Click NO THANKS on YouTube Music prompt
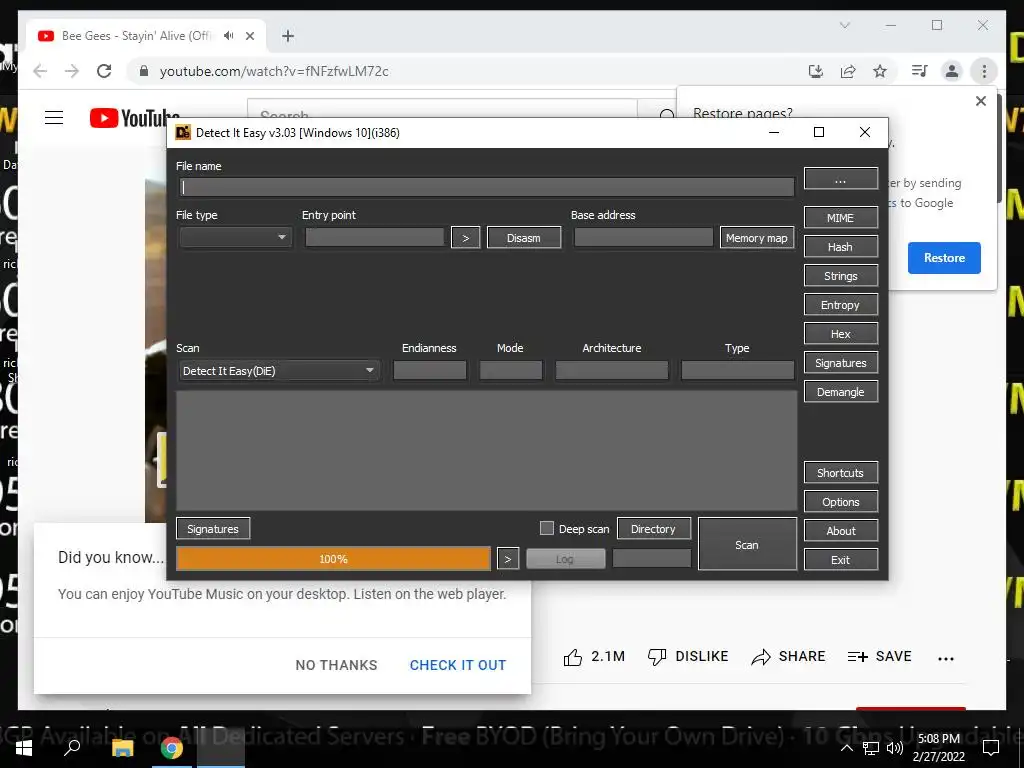This screenshot has width=1024, height=768. click(x=336, y=665)
